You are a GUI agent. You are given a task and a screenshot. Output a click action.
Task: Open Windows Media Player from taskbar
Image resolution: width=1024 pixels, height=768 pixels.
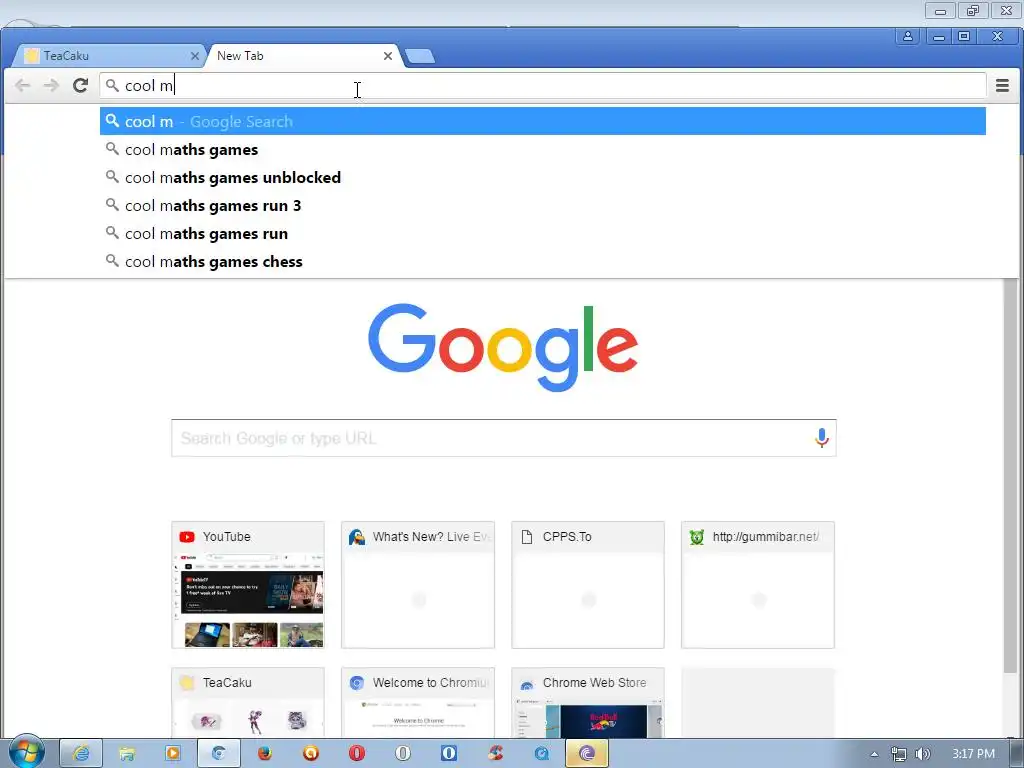click(x=172, y=754)
